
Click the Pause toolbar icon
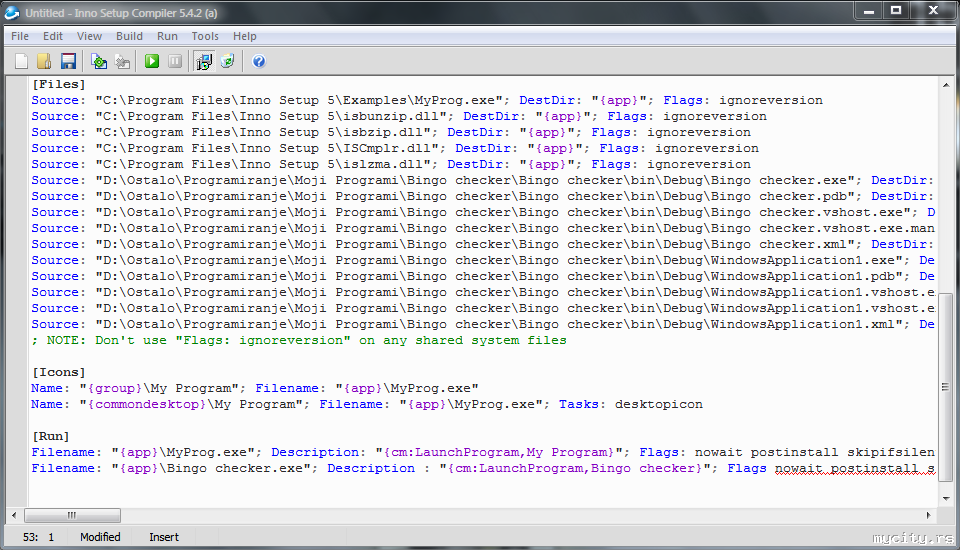click(x=175, y=62)
